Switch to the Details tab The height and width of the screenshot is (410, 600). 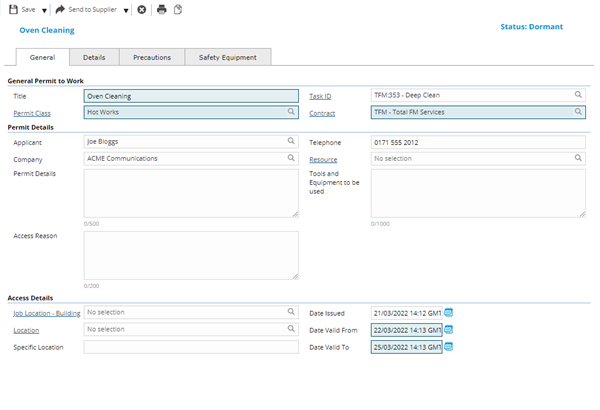pyautogui.click(x=94, y=58)
